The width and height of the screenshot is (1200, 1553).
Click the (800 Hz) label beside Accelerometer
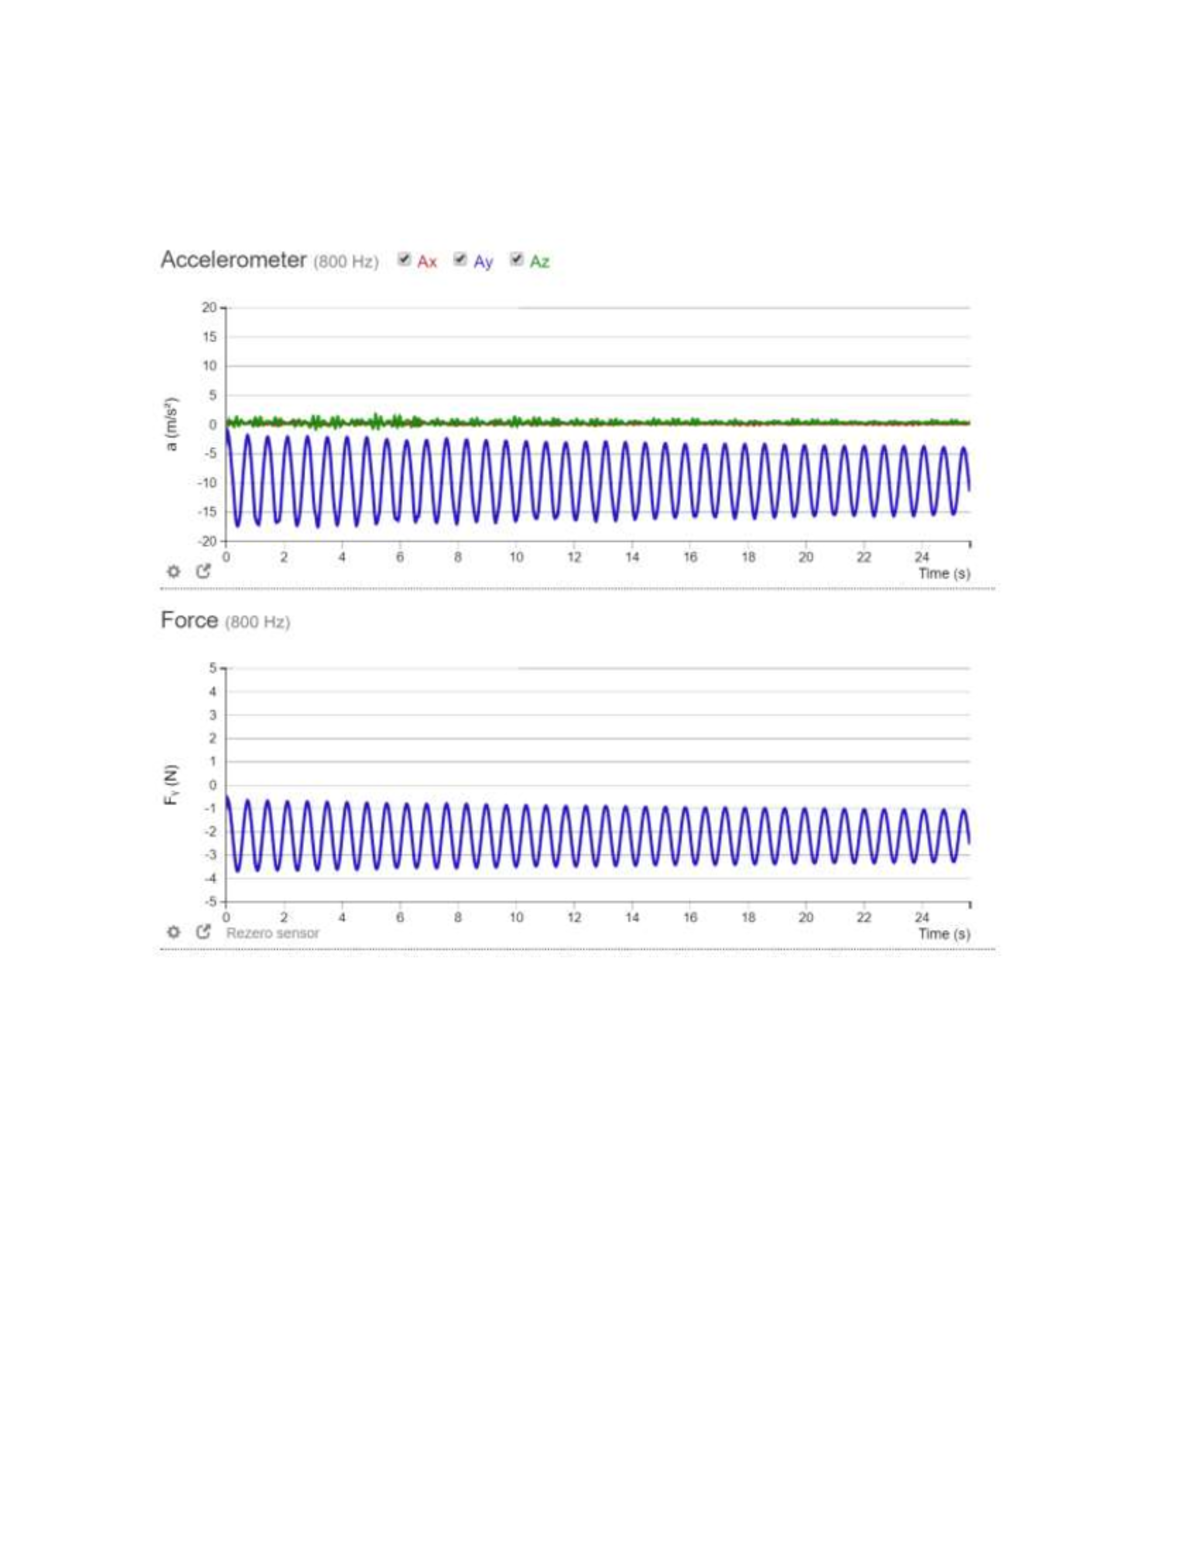346,263
